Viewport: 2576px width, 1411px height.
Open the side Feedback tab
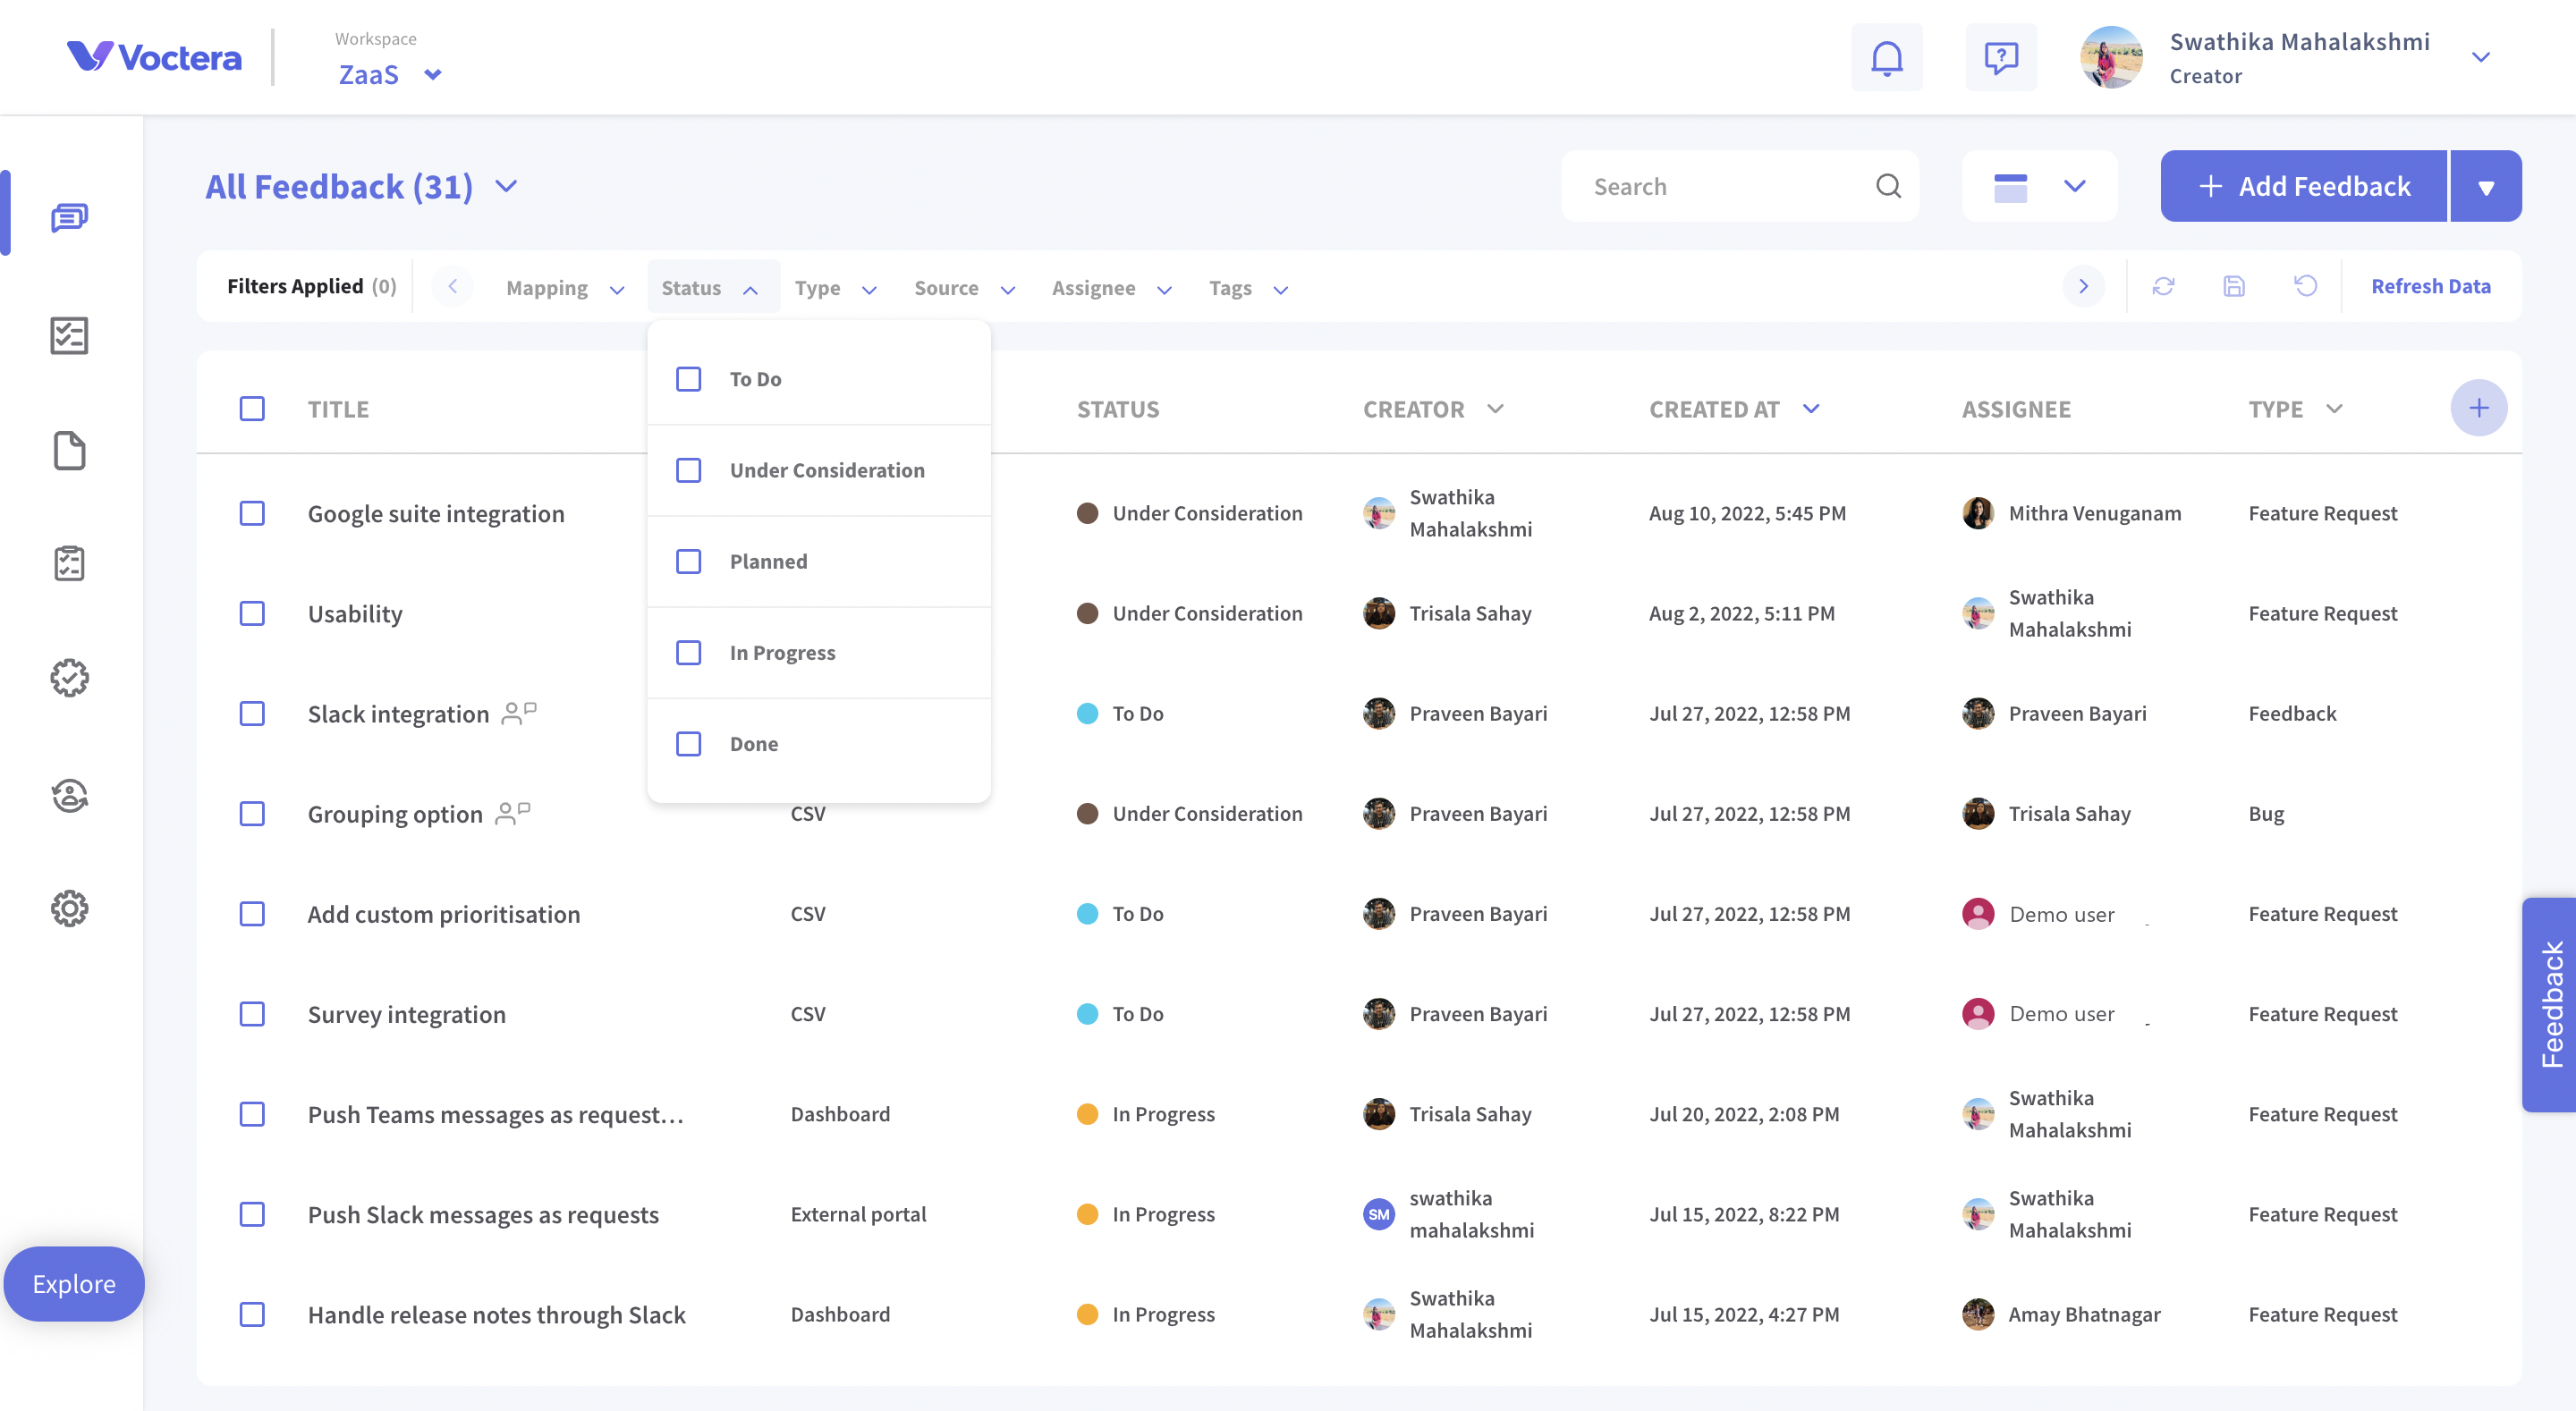click(x=2549, y=1004)
